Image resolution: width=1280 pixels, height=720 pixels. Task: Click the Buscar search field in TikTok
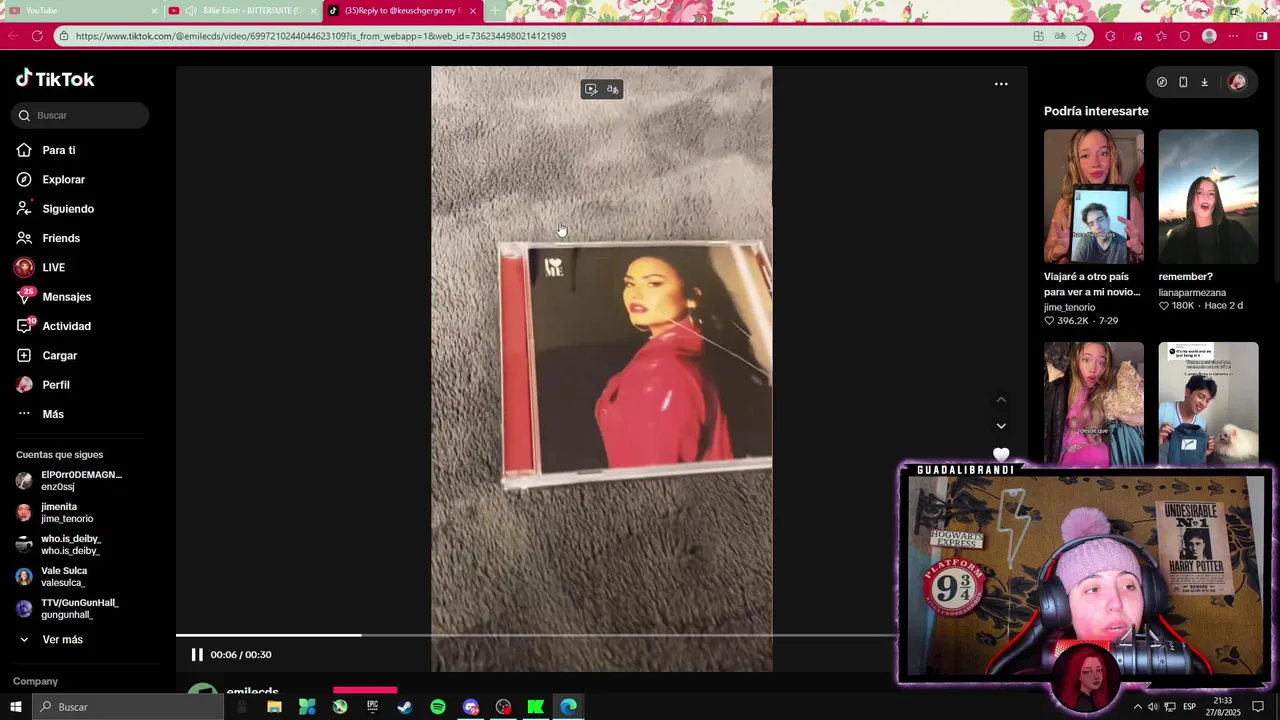[x=80, y=115]
